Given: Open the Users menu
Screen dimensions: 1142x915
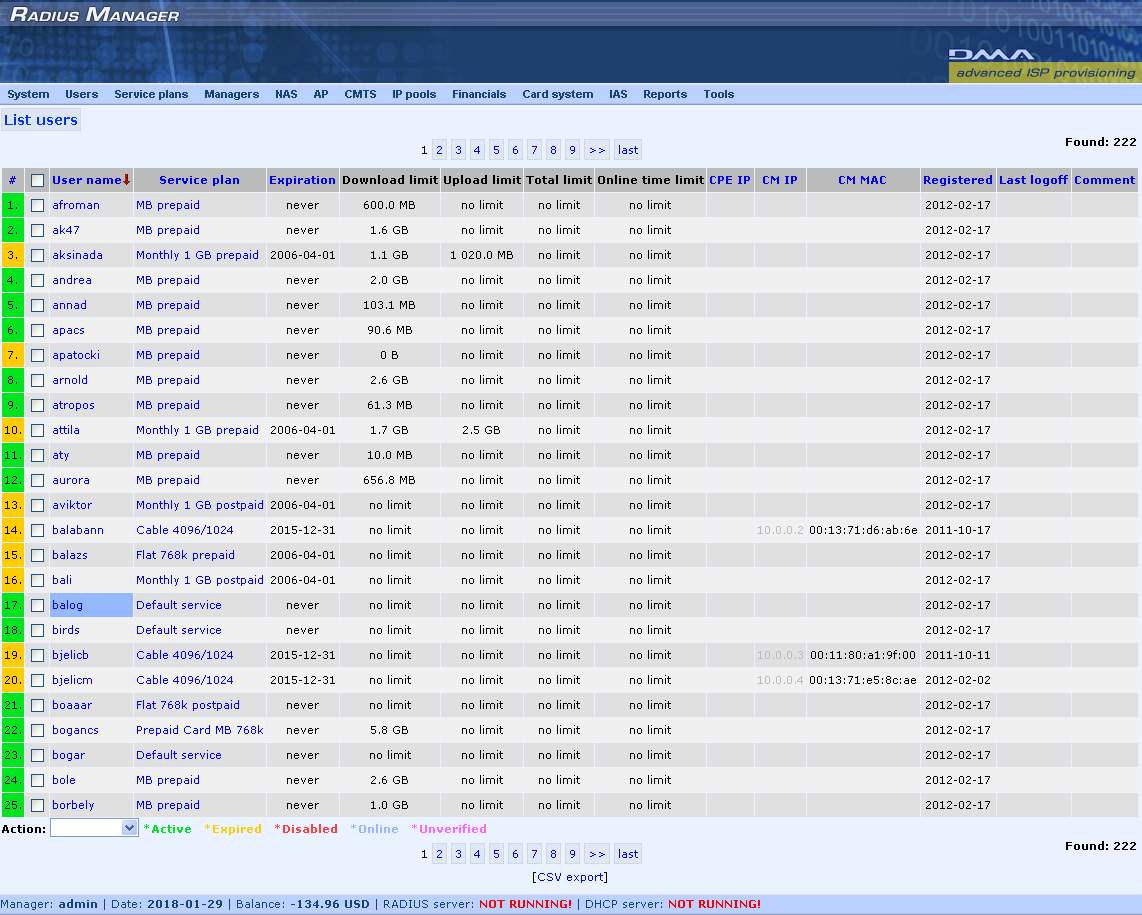Looking at the screenshot, I should point(81,94).
